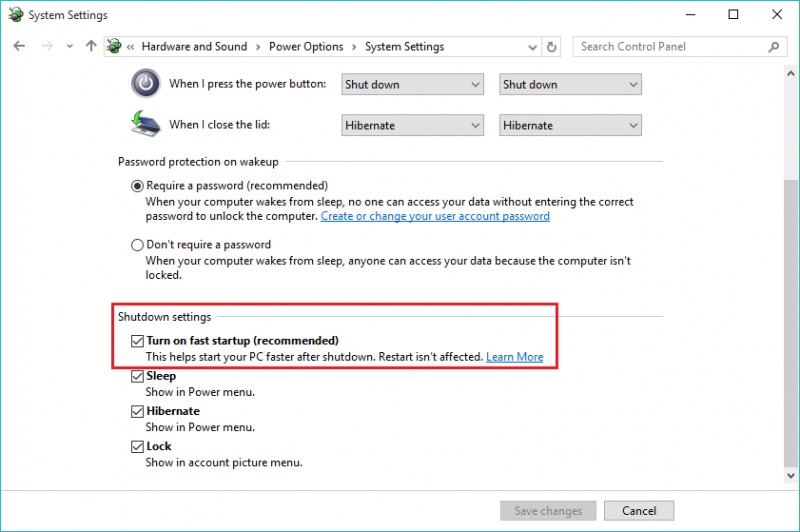Click the Back navigation arrow

click(x=19, y=46)
